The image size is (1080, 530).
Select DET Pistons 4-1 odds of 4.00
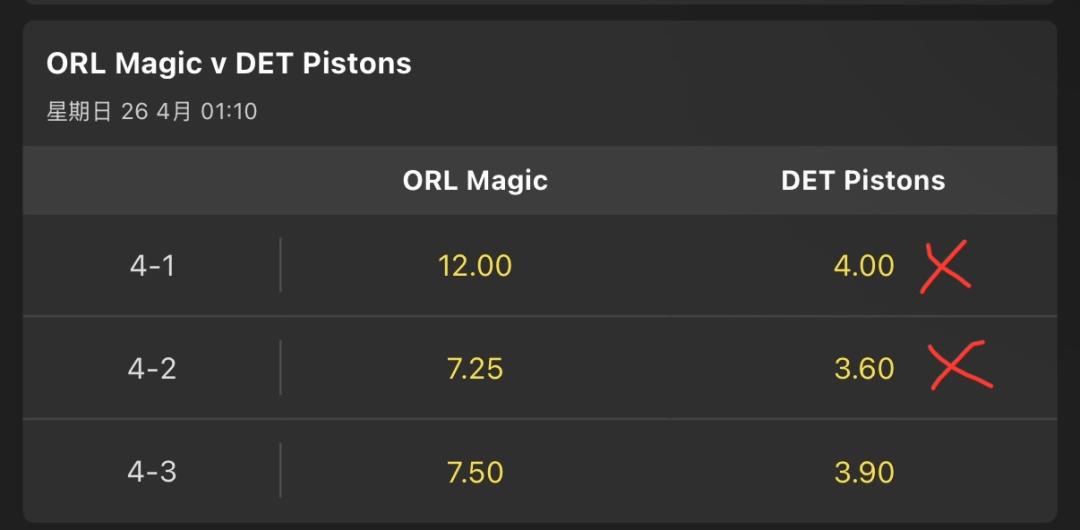point(864,266)
